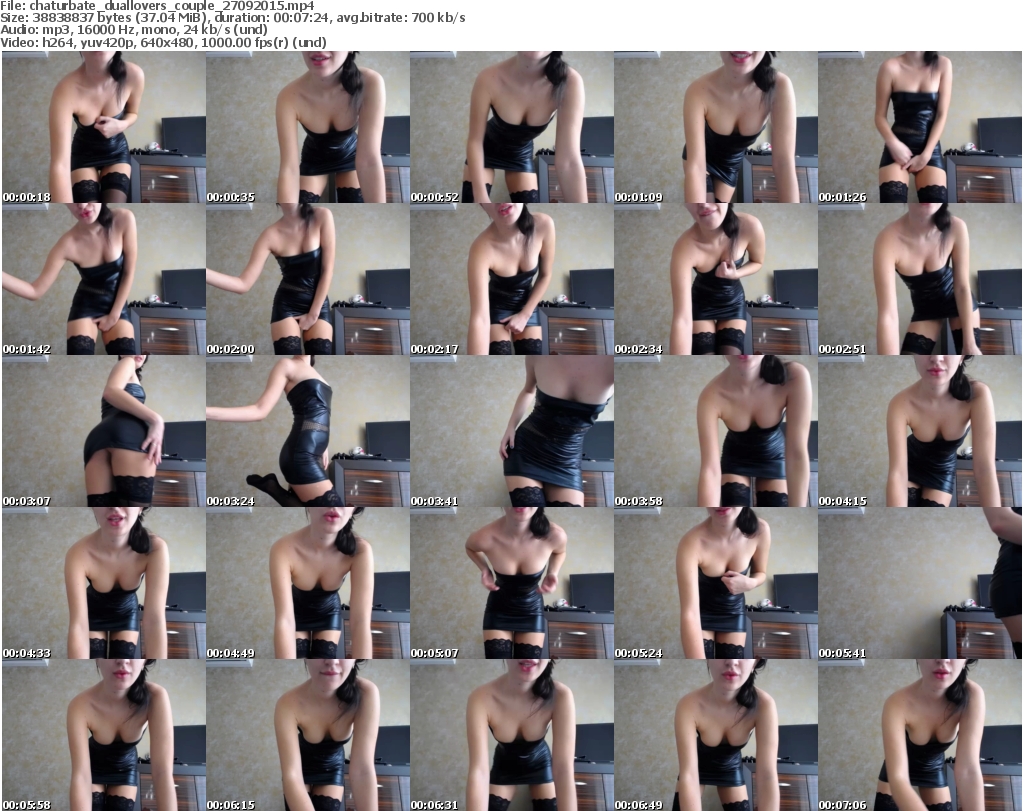Select the 'Video: h264, yuv420p' info line

pyautogui.click(x=163, y=42)
